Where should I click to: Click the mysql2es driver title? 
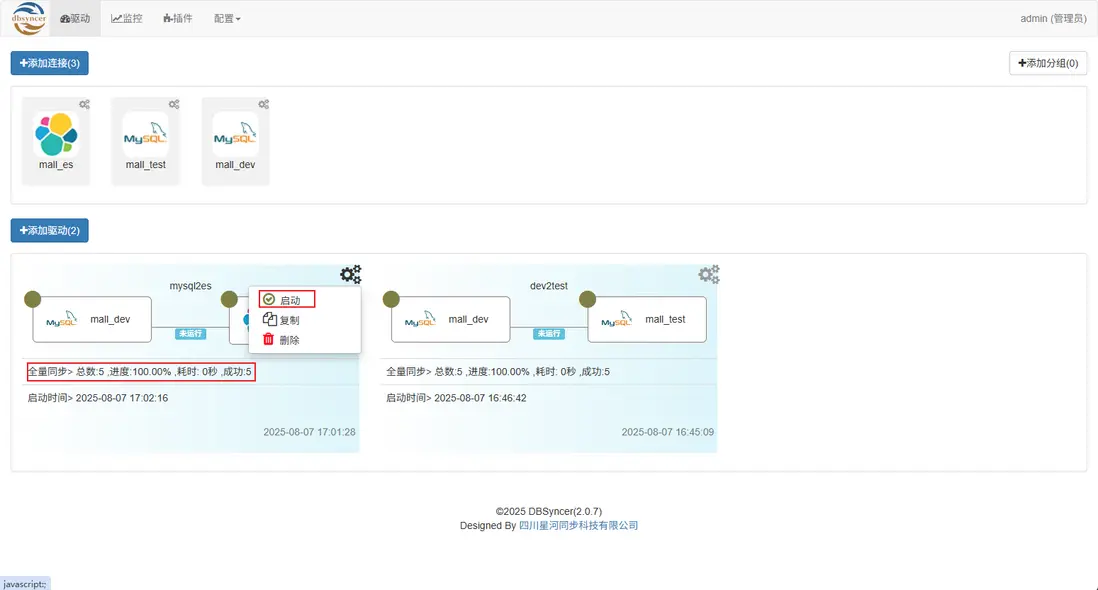coord(190,286)
